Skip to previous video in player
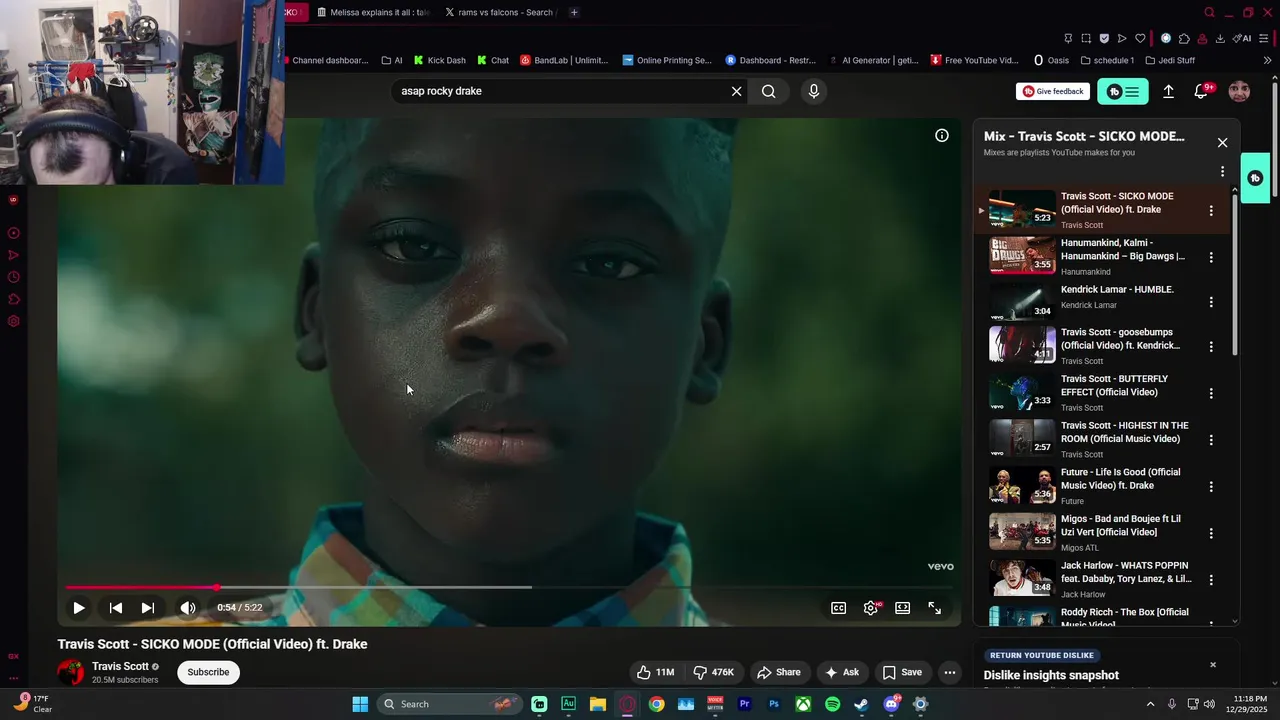The height and width of the screenshot is (720, 1280). [x=116, y=608]
